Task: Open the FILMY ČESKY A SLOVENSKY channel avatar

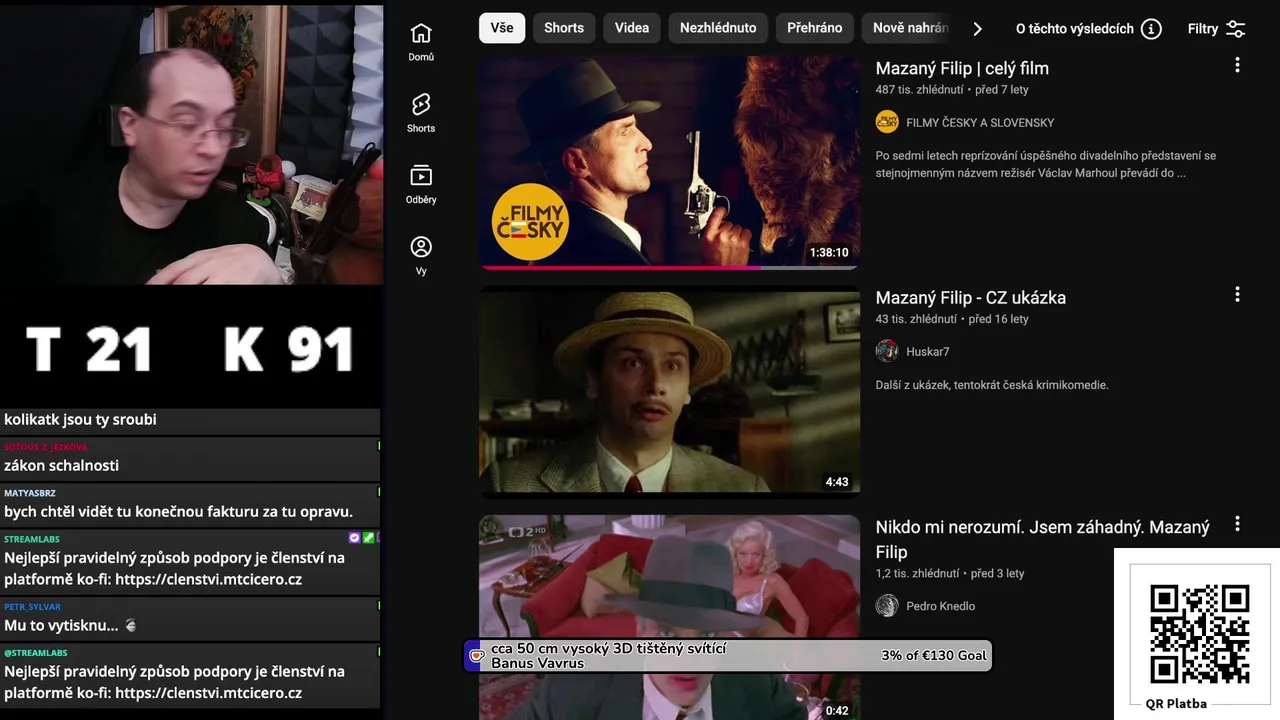Action: click(x=887, y=122)
